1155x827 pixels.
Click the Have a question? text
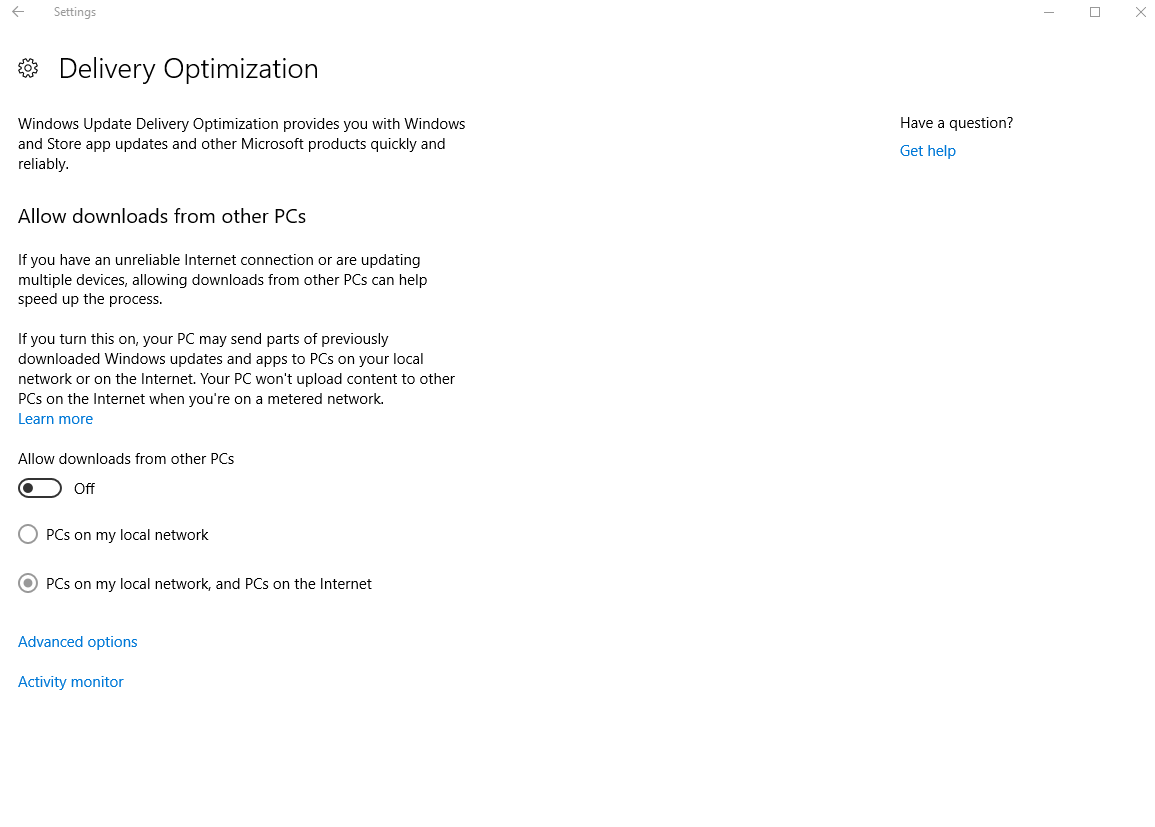tap(956, 123)
